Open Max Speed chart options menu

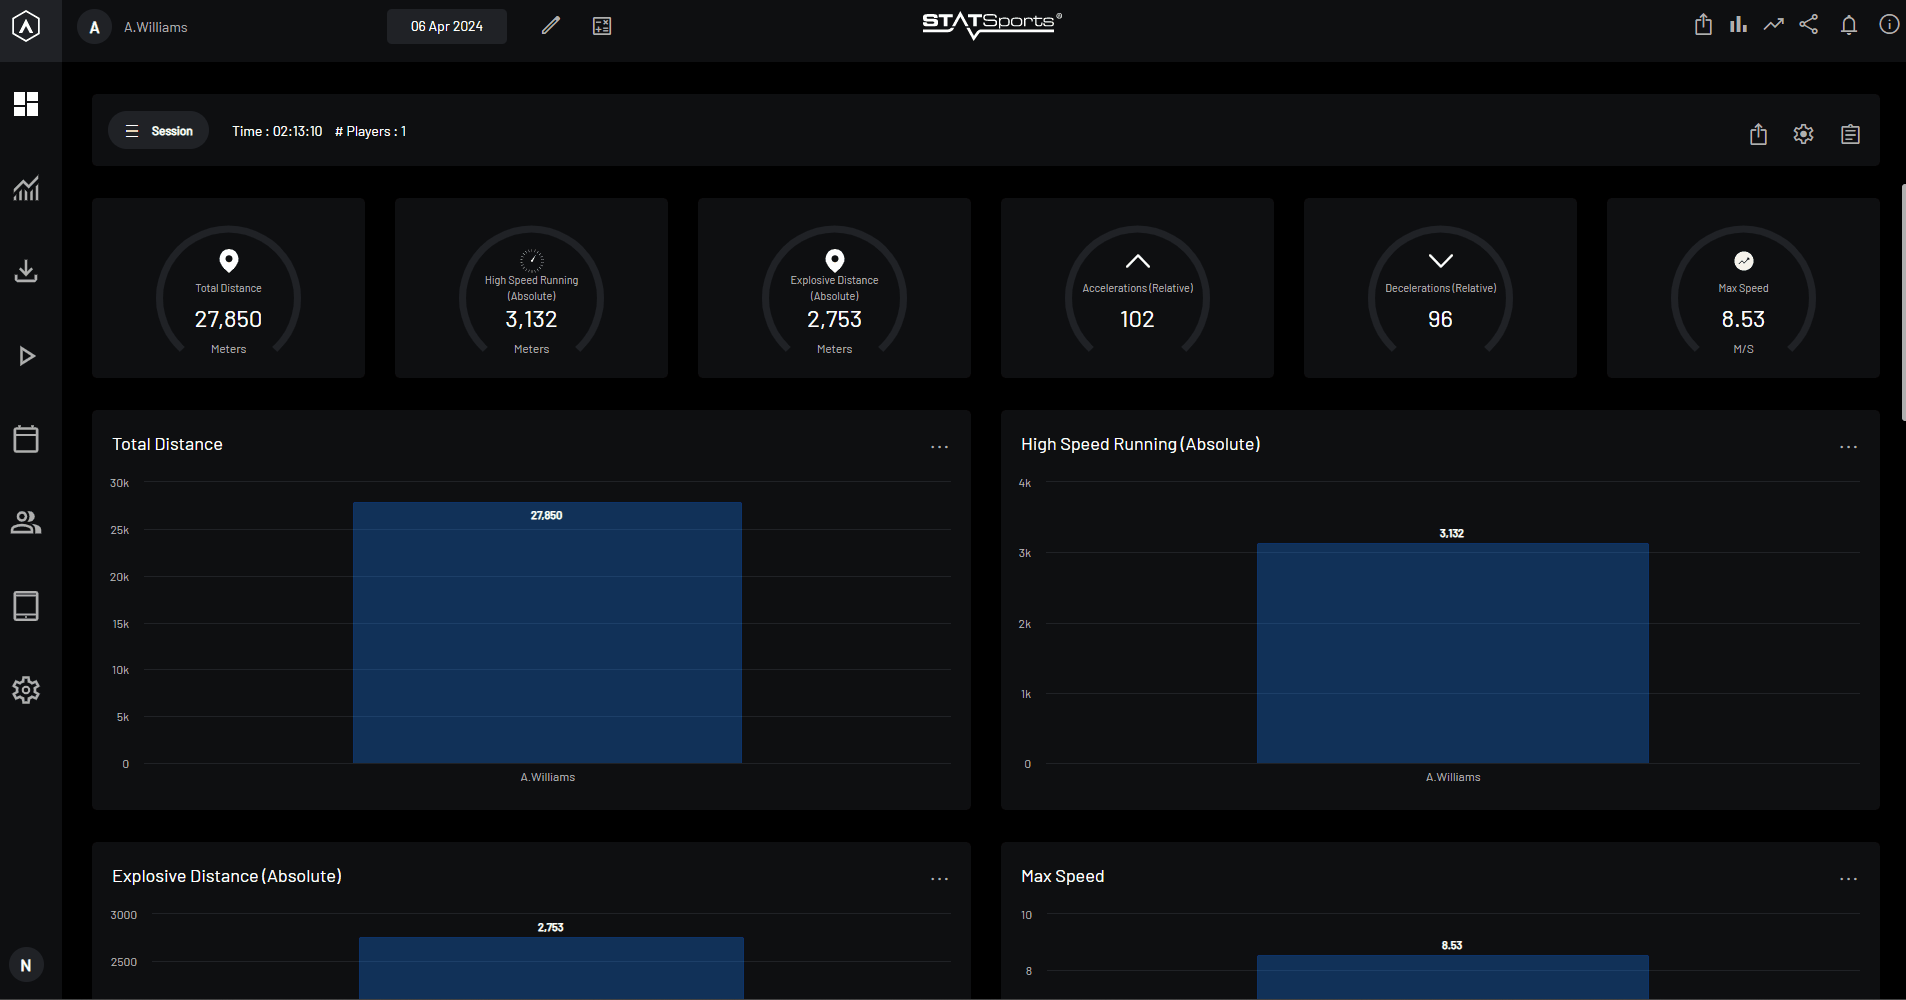coord(1848,879)
